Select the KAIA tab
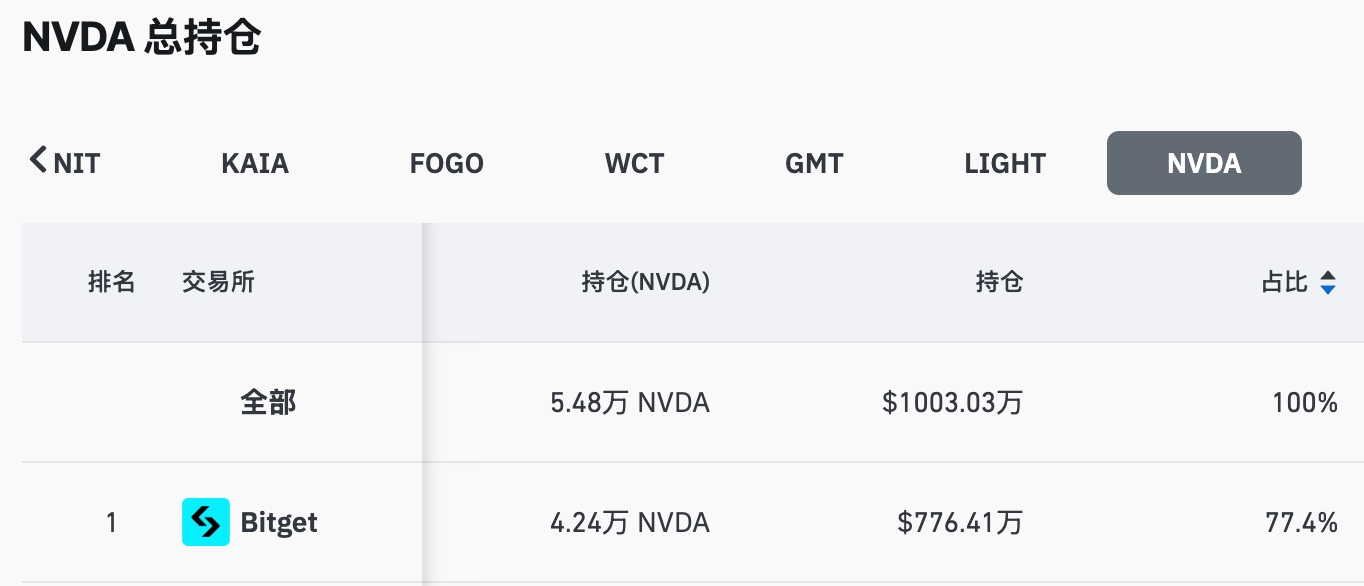This screenshot has width=1364, height=586. [255, 163]
